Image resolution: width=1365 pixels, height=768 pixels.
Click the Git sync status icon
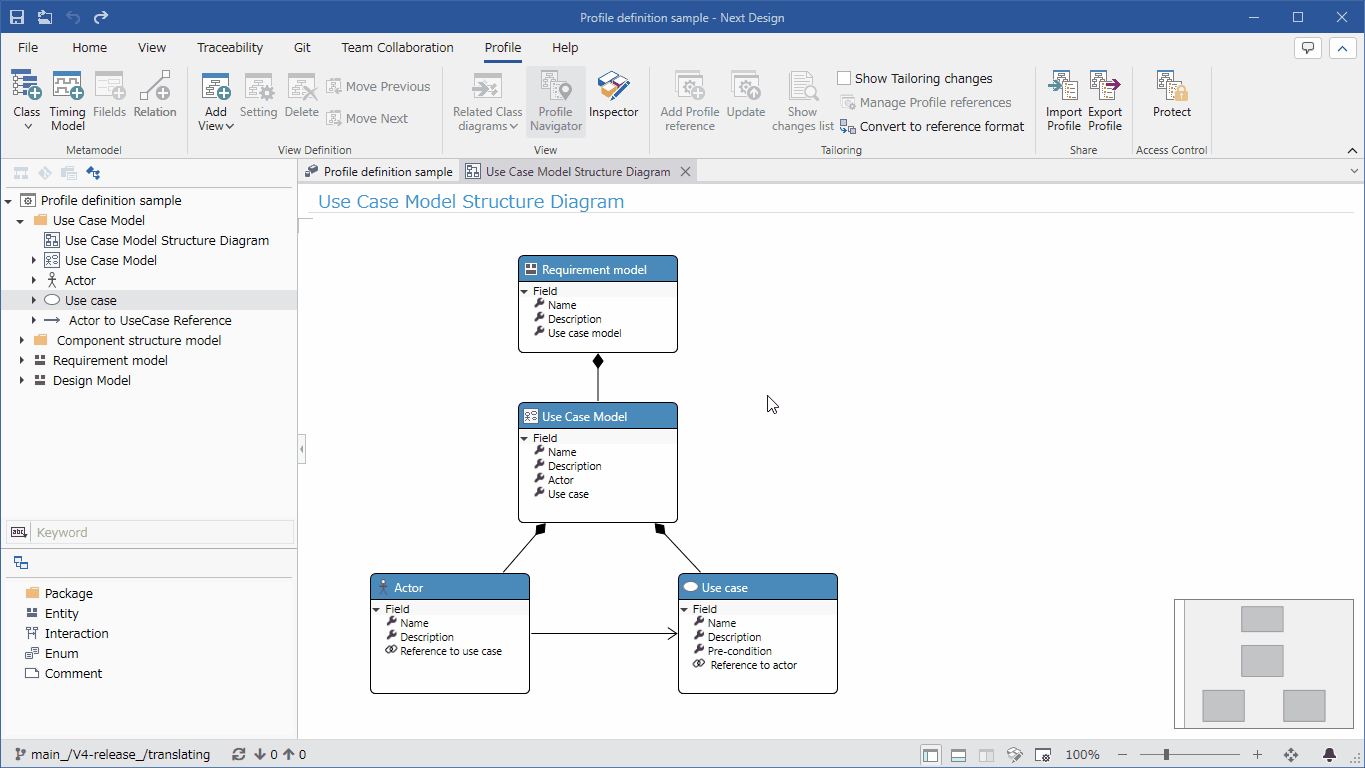238,755
